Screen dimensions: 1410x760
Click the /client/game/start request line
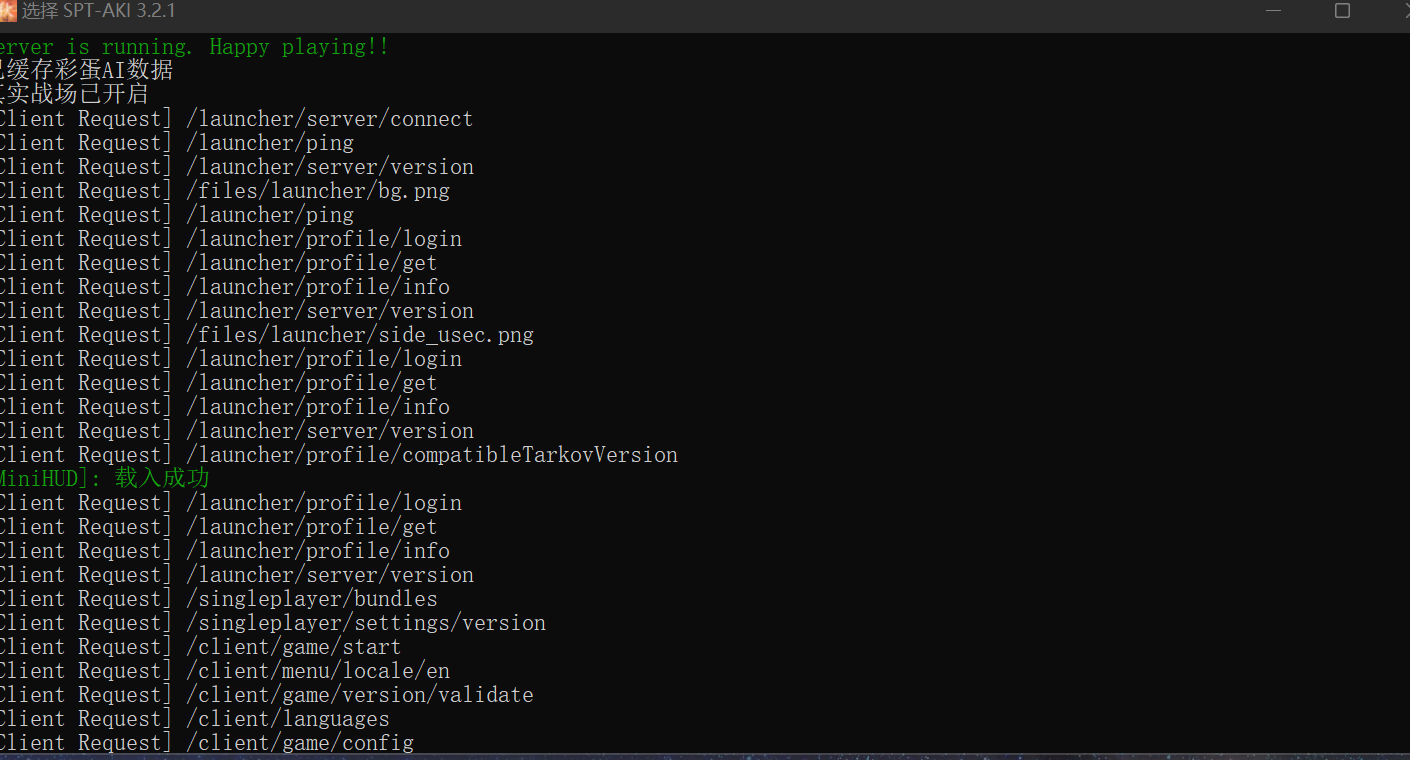pos(200,647)
